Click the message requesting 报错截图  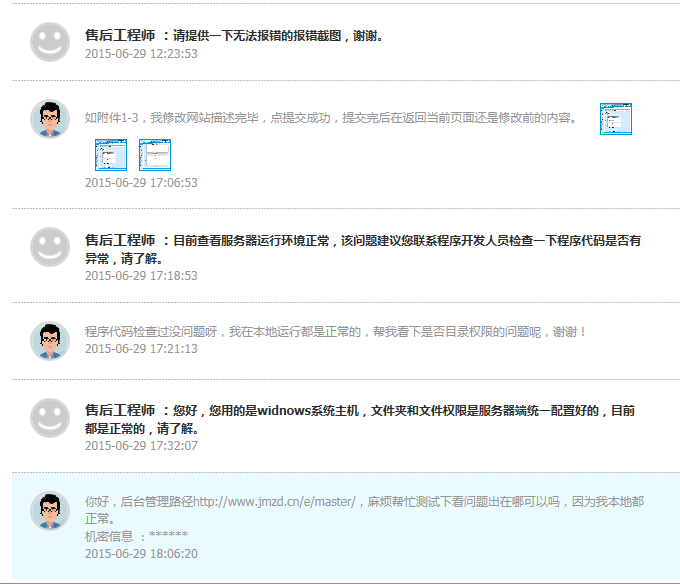(x=278, y=36)
